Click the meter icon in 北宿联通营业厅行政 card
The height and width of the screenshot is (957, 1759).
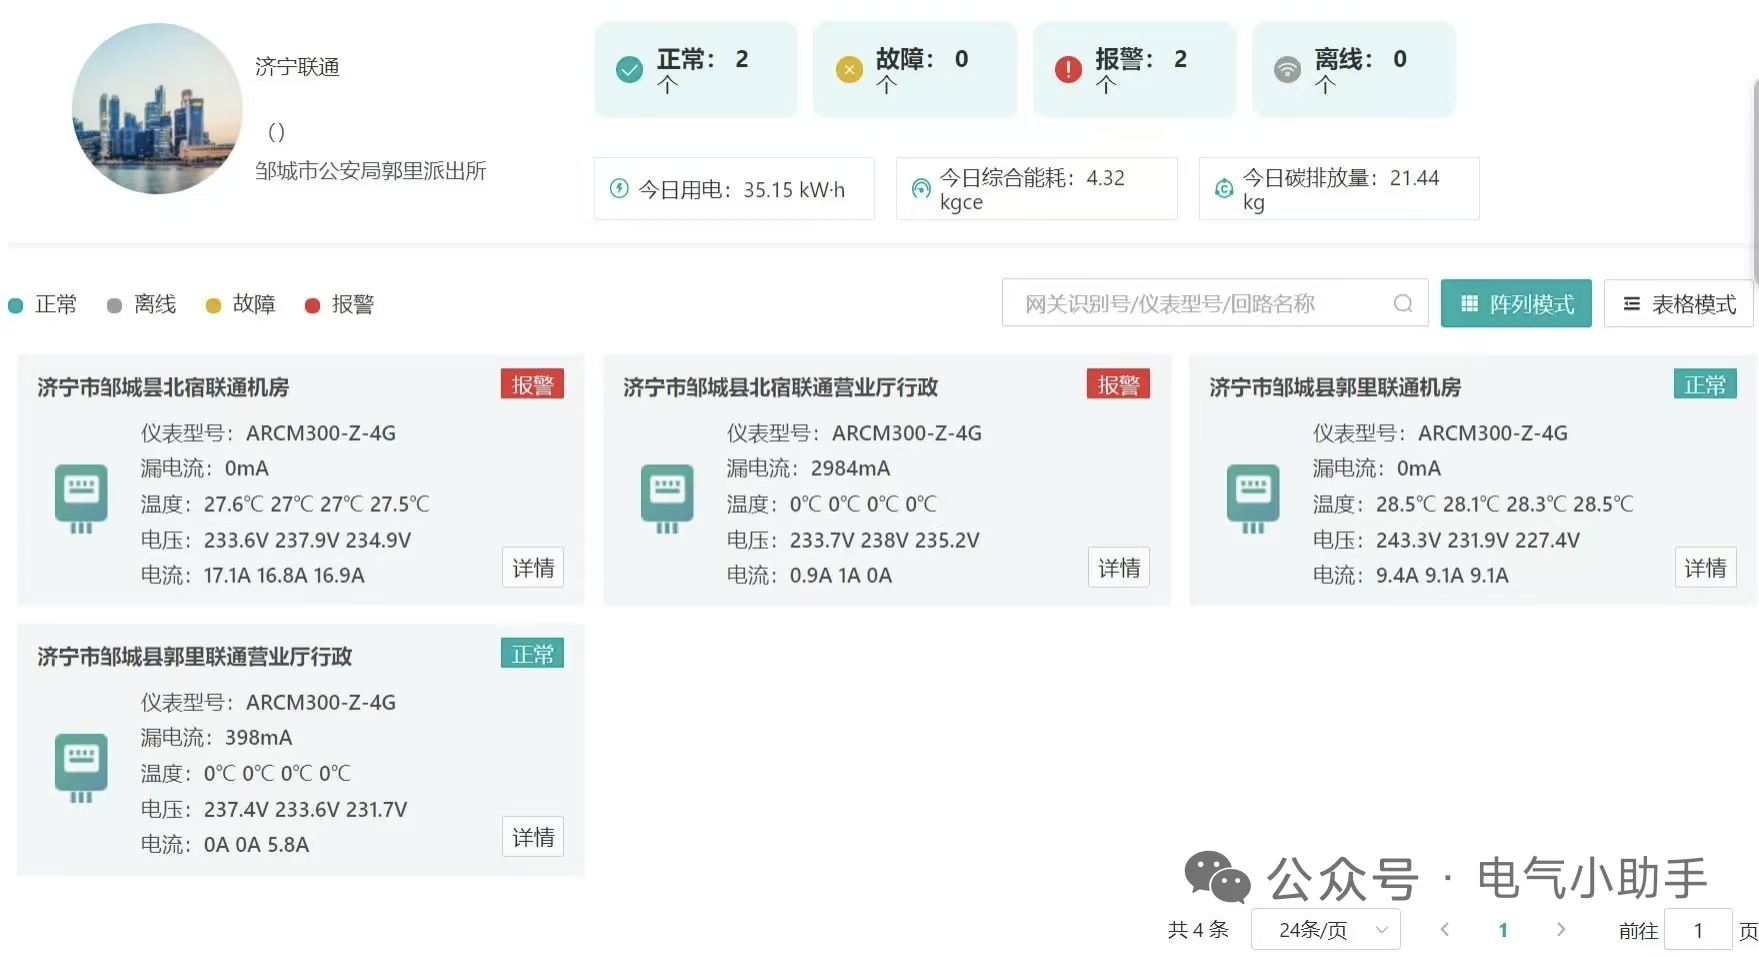point(667,499)
